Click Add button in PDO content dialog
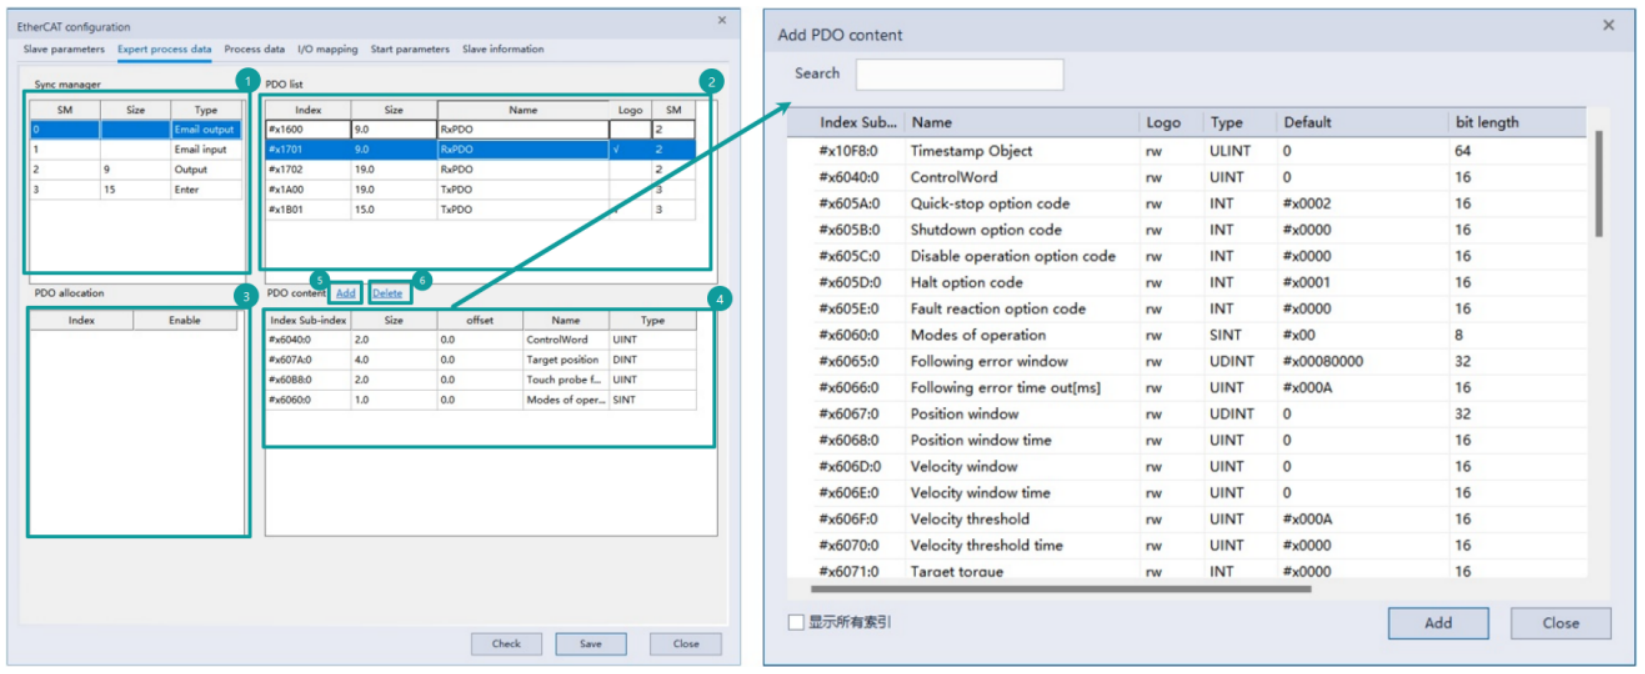Screen dimensions: 1645x674 (1437, 623)
